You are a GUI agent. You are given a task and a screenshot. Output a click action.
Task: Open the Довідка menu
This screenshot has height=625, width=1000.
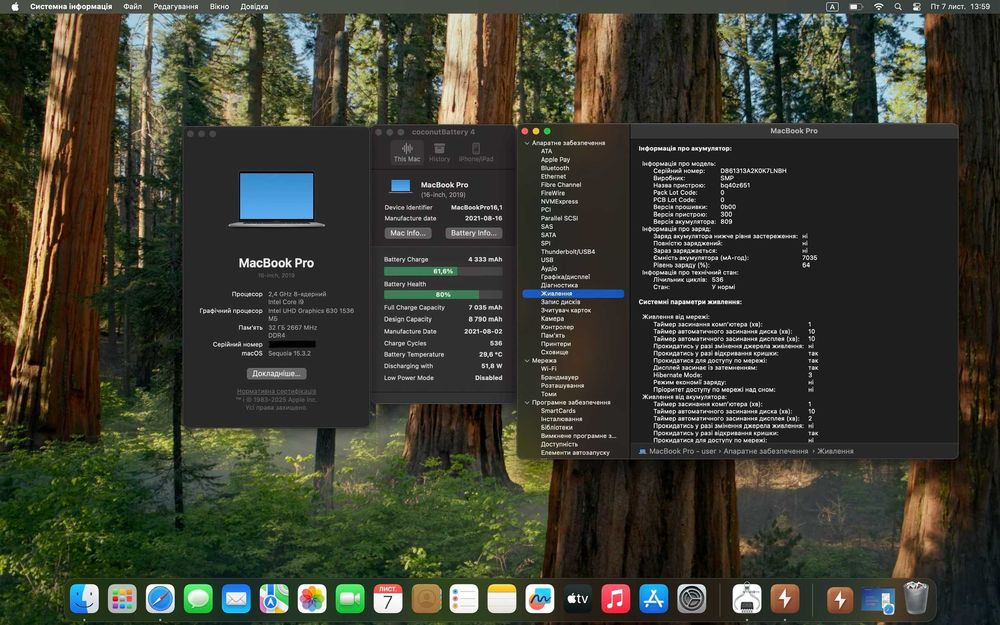(x=254, y=6)
